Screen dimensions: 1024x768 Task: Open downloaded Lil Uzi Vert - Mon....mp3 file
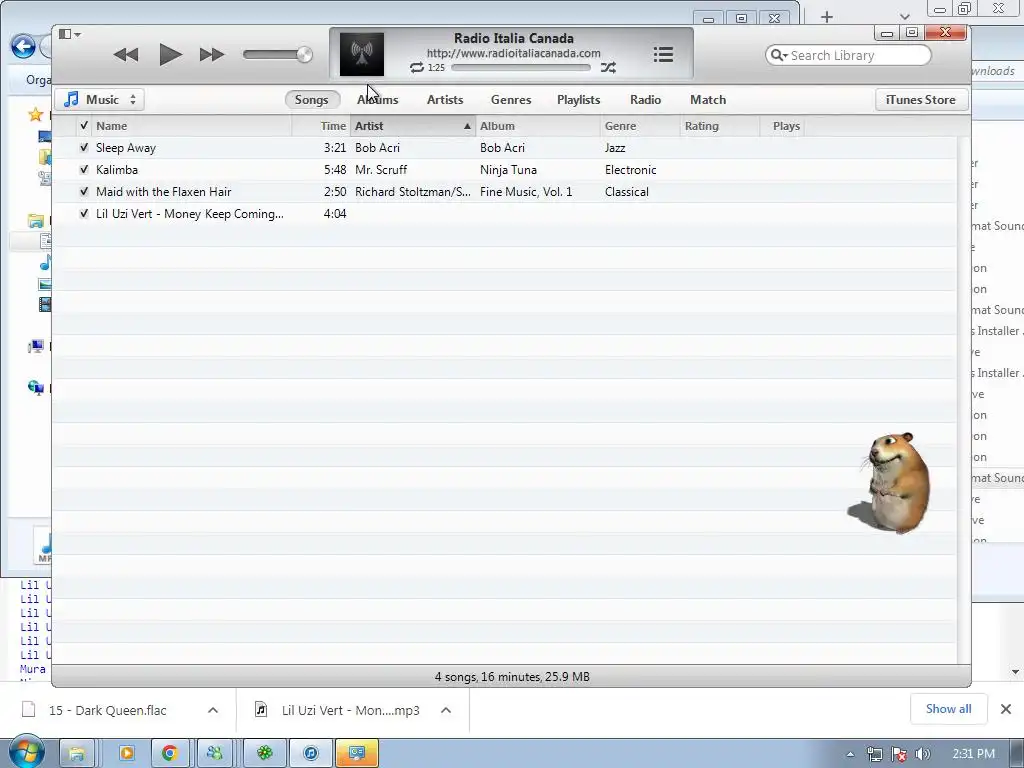(x=351, y=711)
